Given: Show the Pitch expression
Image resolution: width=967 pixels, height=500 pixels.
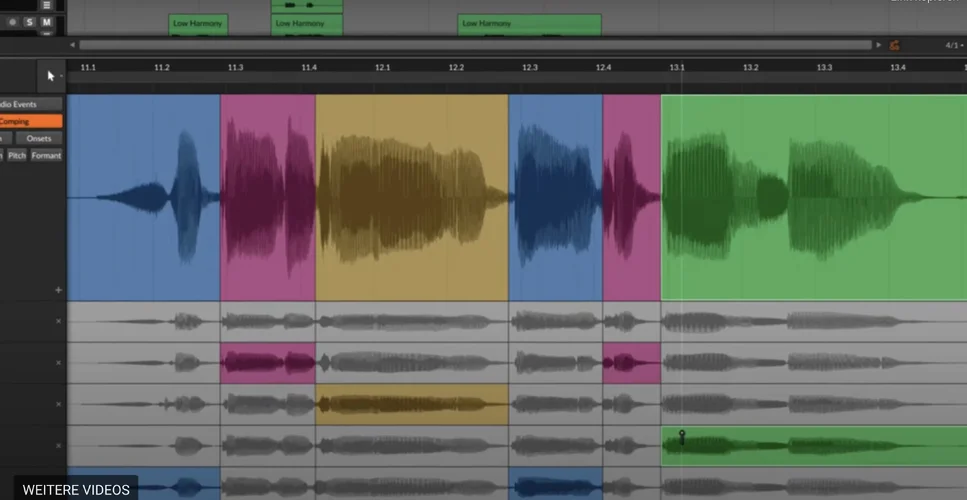Looking at the screenshot, I should pyautogui.click(x=17, y=156).
